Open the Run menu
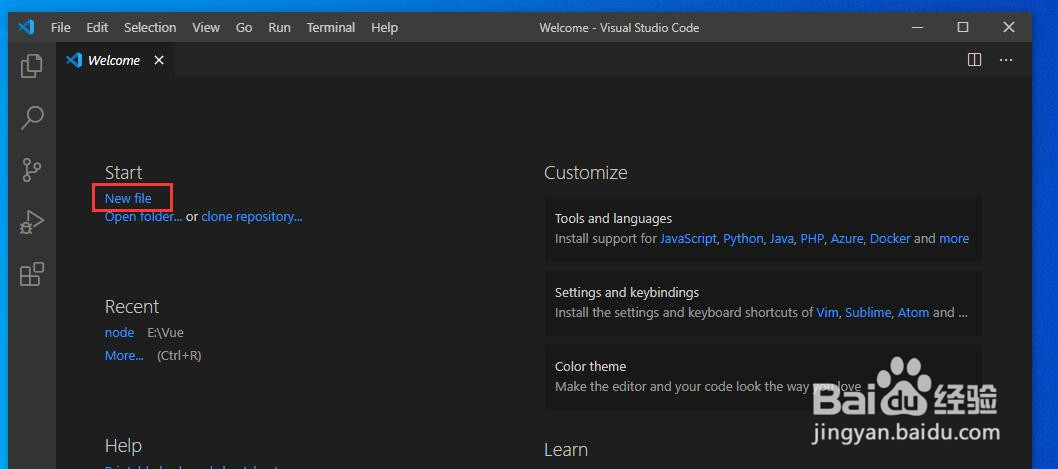Screen dimensions: 1058x469 tap(279, 28)
